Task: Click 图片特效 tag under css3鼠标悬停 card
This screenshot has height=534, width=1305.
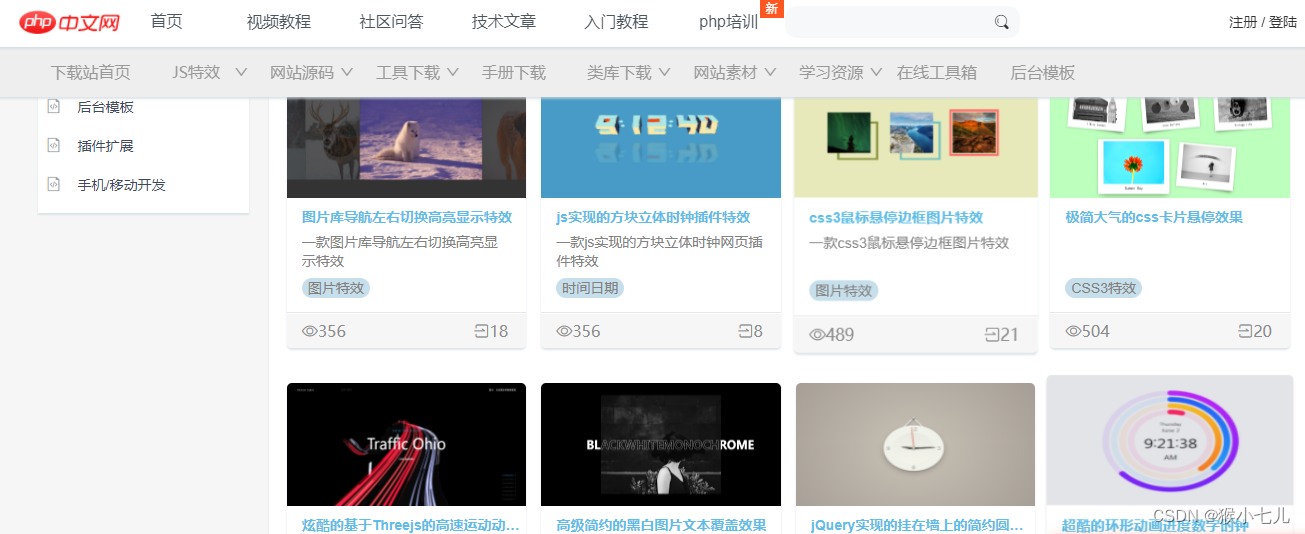Action: (843, 291)
